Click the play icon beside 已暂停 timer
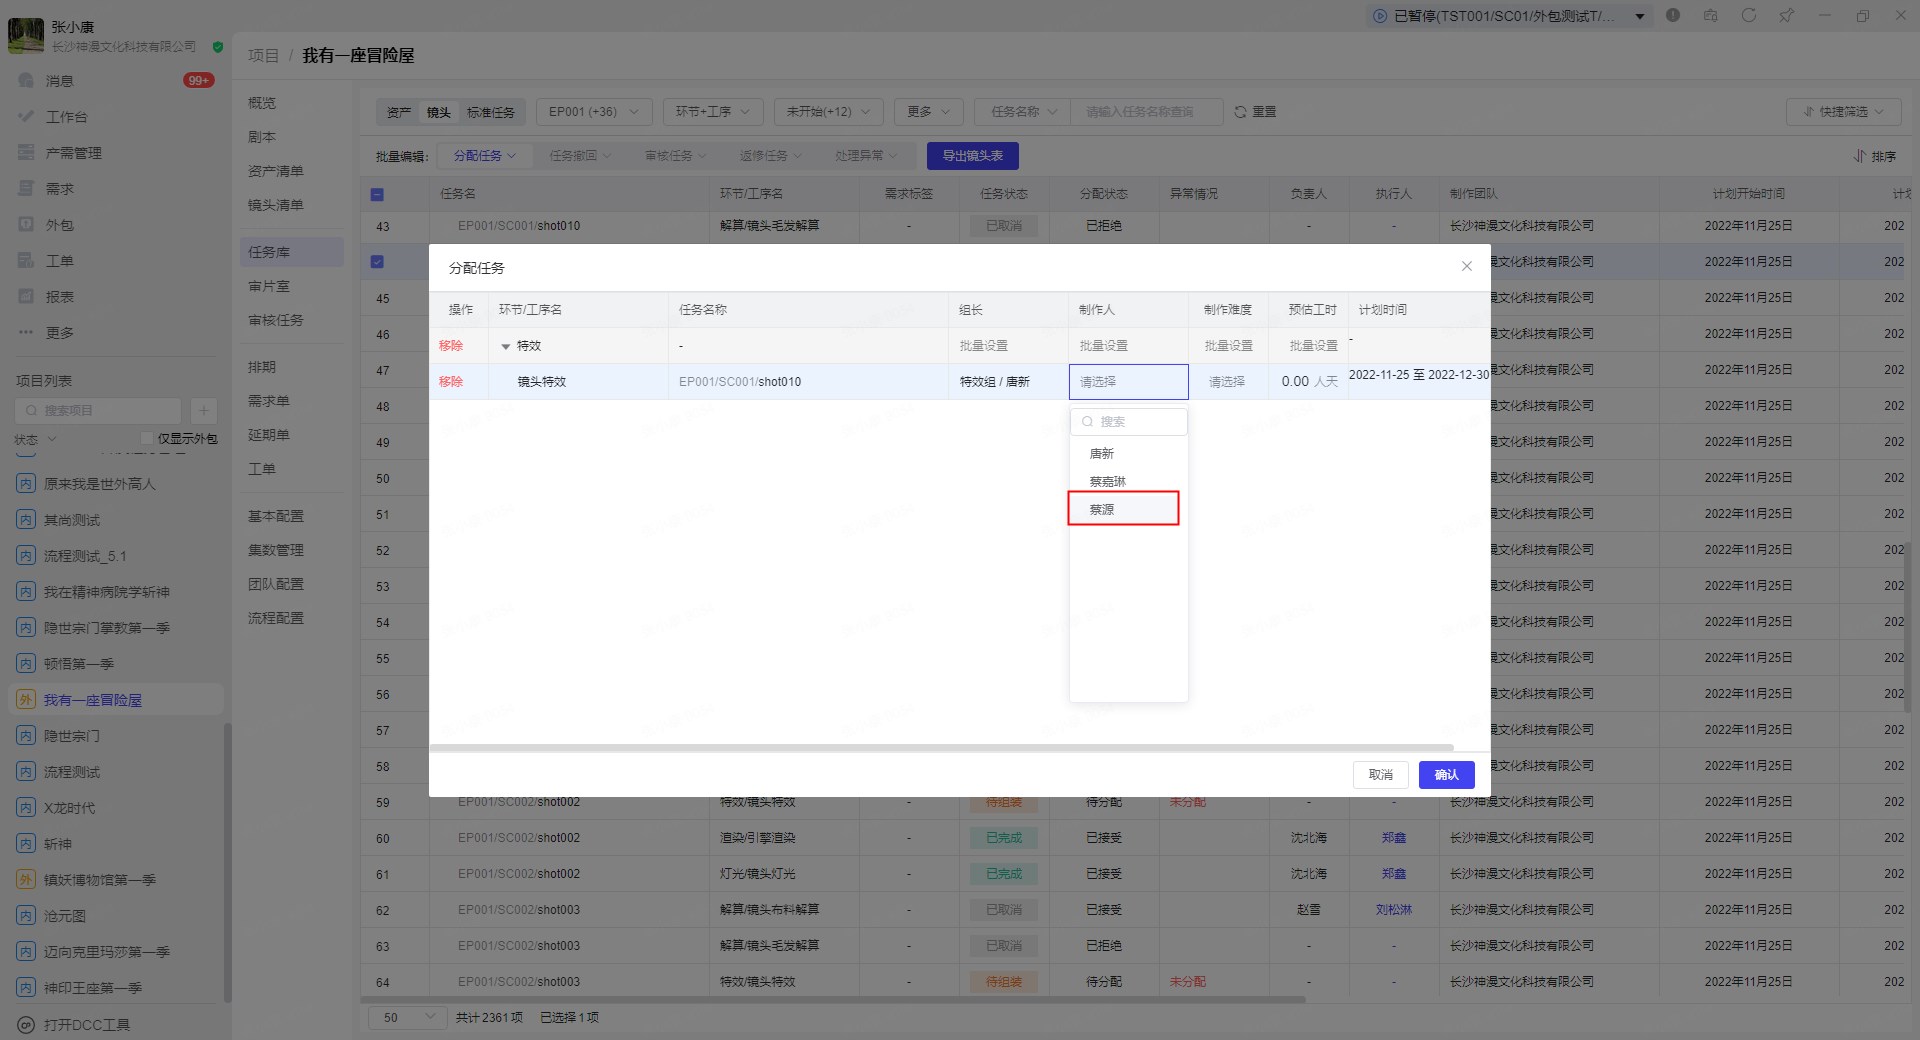 pos(1380,16)
